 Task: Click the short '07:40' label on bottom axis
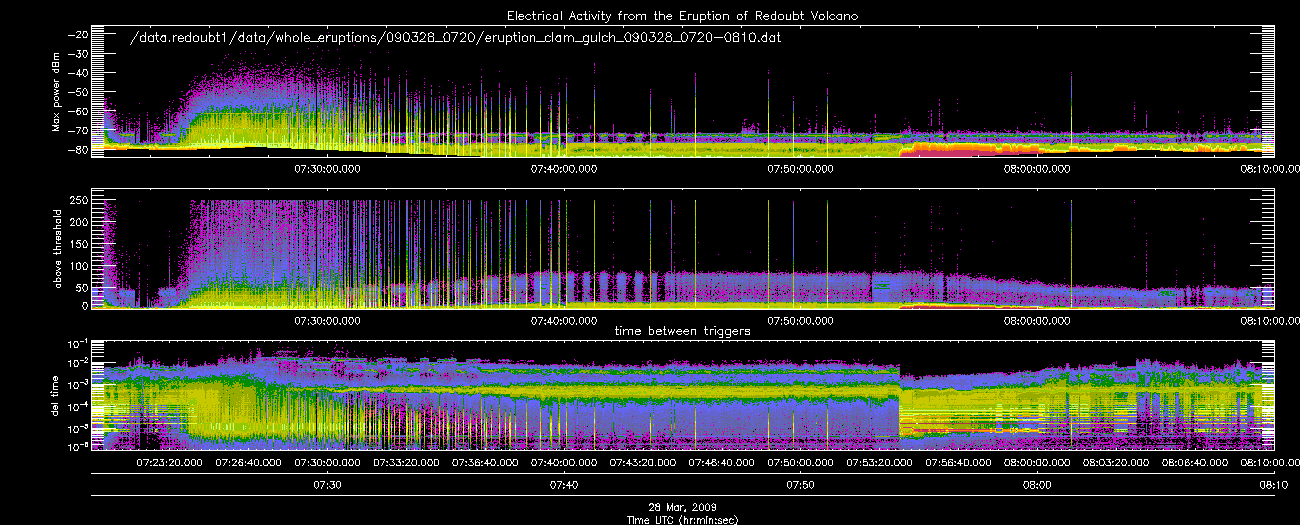tap(565, 485)
